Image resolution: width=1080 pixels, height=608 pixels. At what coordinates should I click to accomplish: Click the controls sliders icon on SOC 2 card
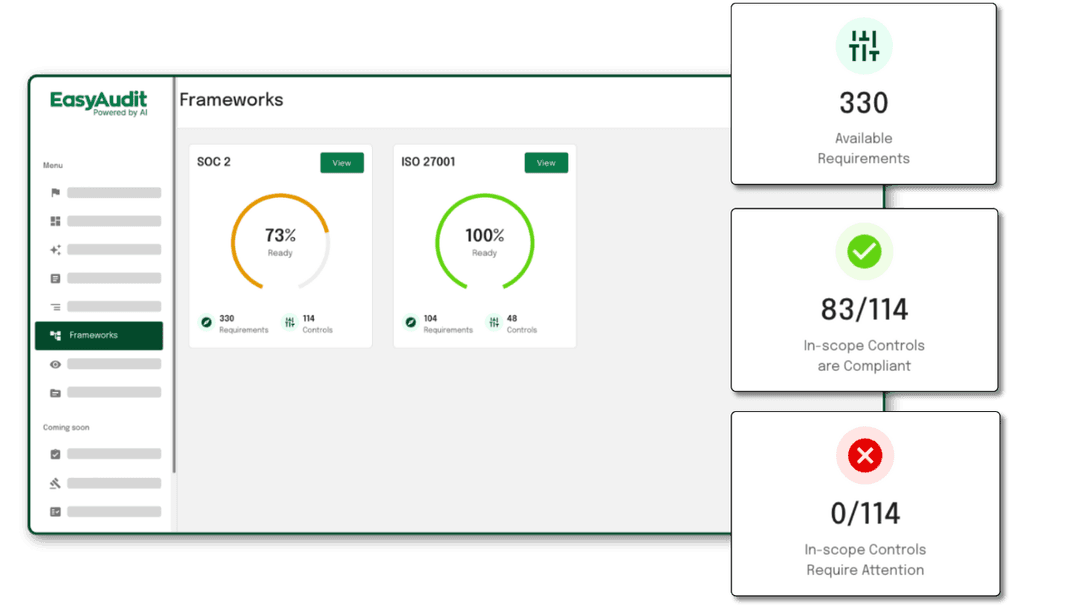click(291, 322)
